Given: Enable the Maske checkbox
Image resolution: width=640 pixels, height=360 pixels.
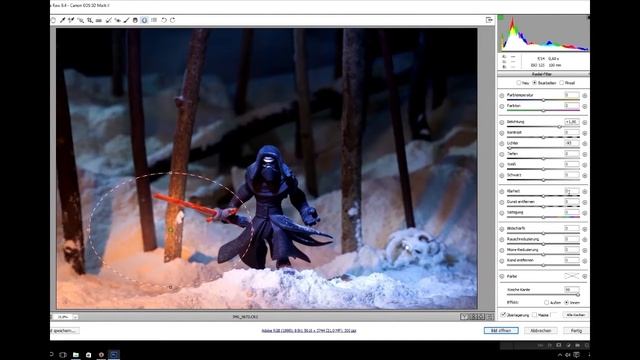Looking at the screenshot, I should point(535,315).
